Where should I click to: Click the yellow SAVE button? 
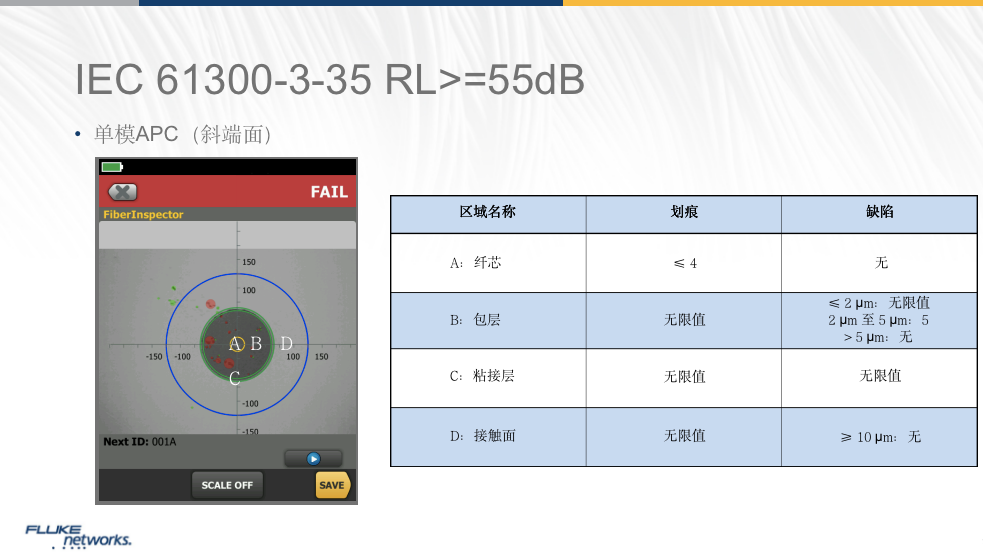pyautogui.click(x=332, y=485)
